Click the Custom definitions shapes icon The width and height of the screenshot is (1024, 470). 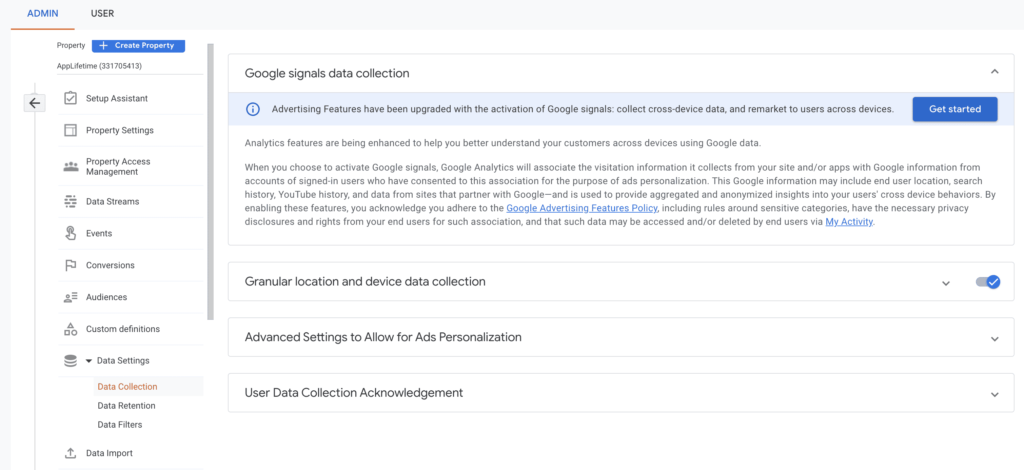(70, 329)
